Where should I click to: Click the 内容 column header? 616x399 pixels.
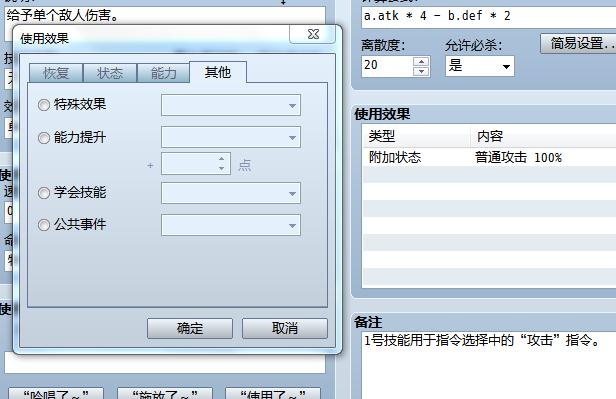click(544, 136)
